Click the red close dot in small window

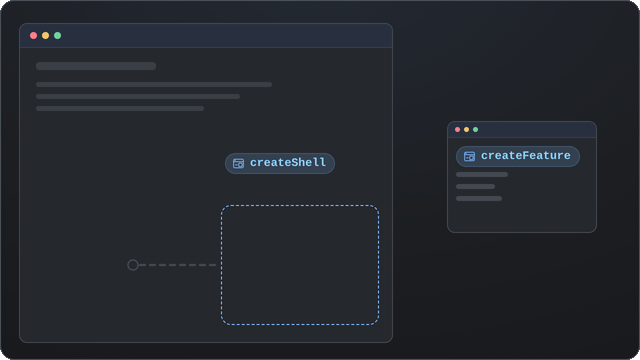[x=458, y=129]
